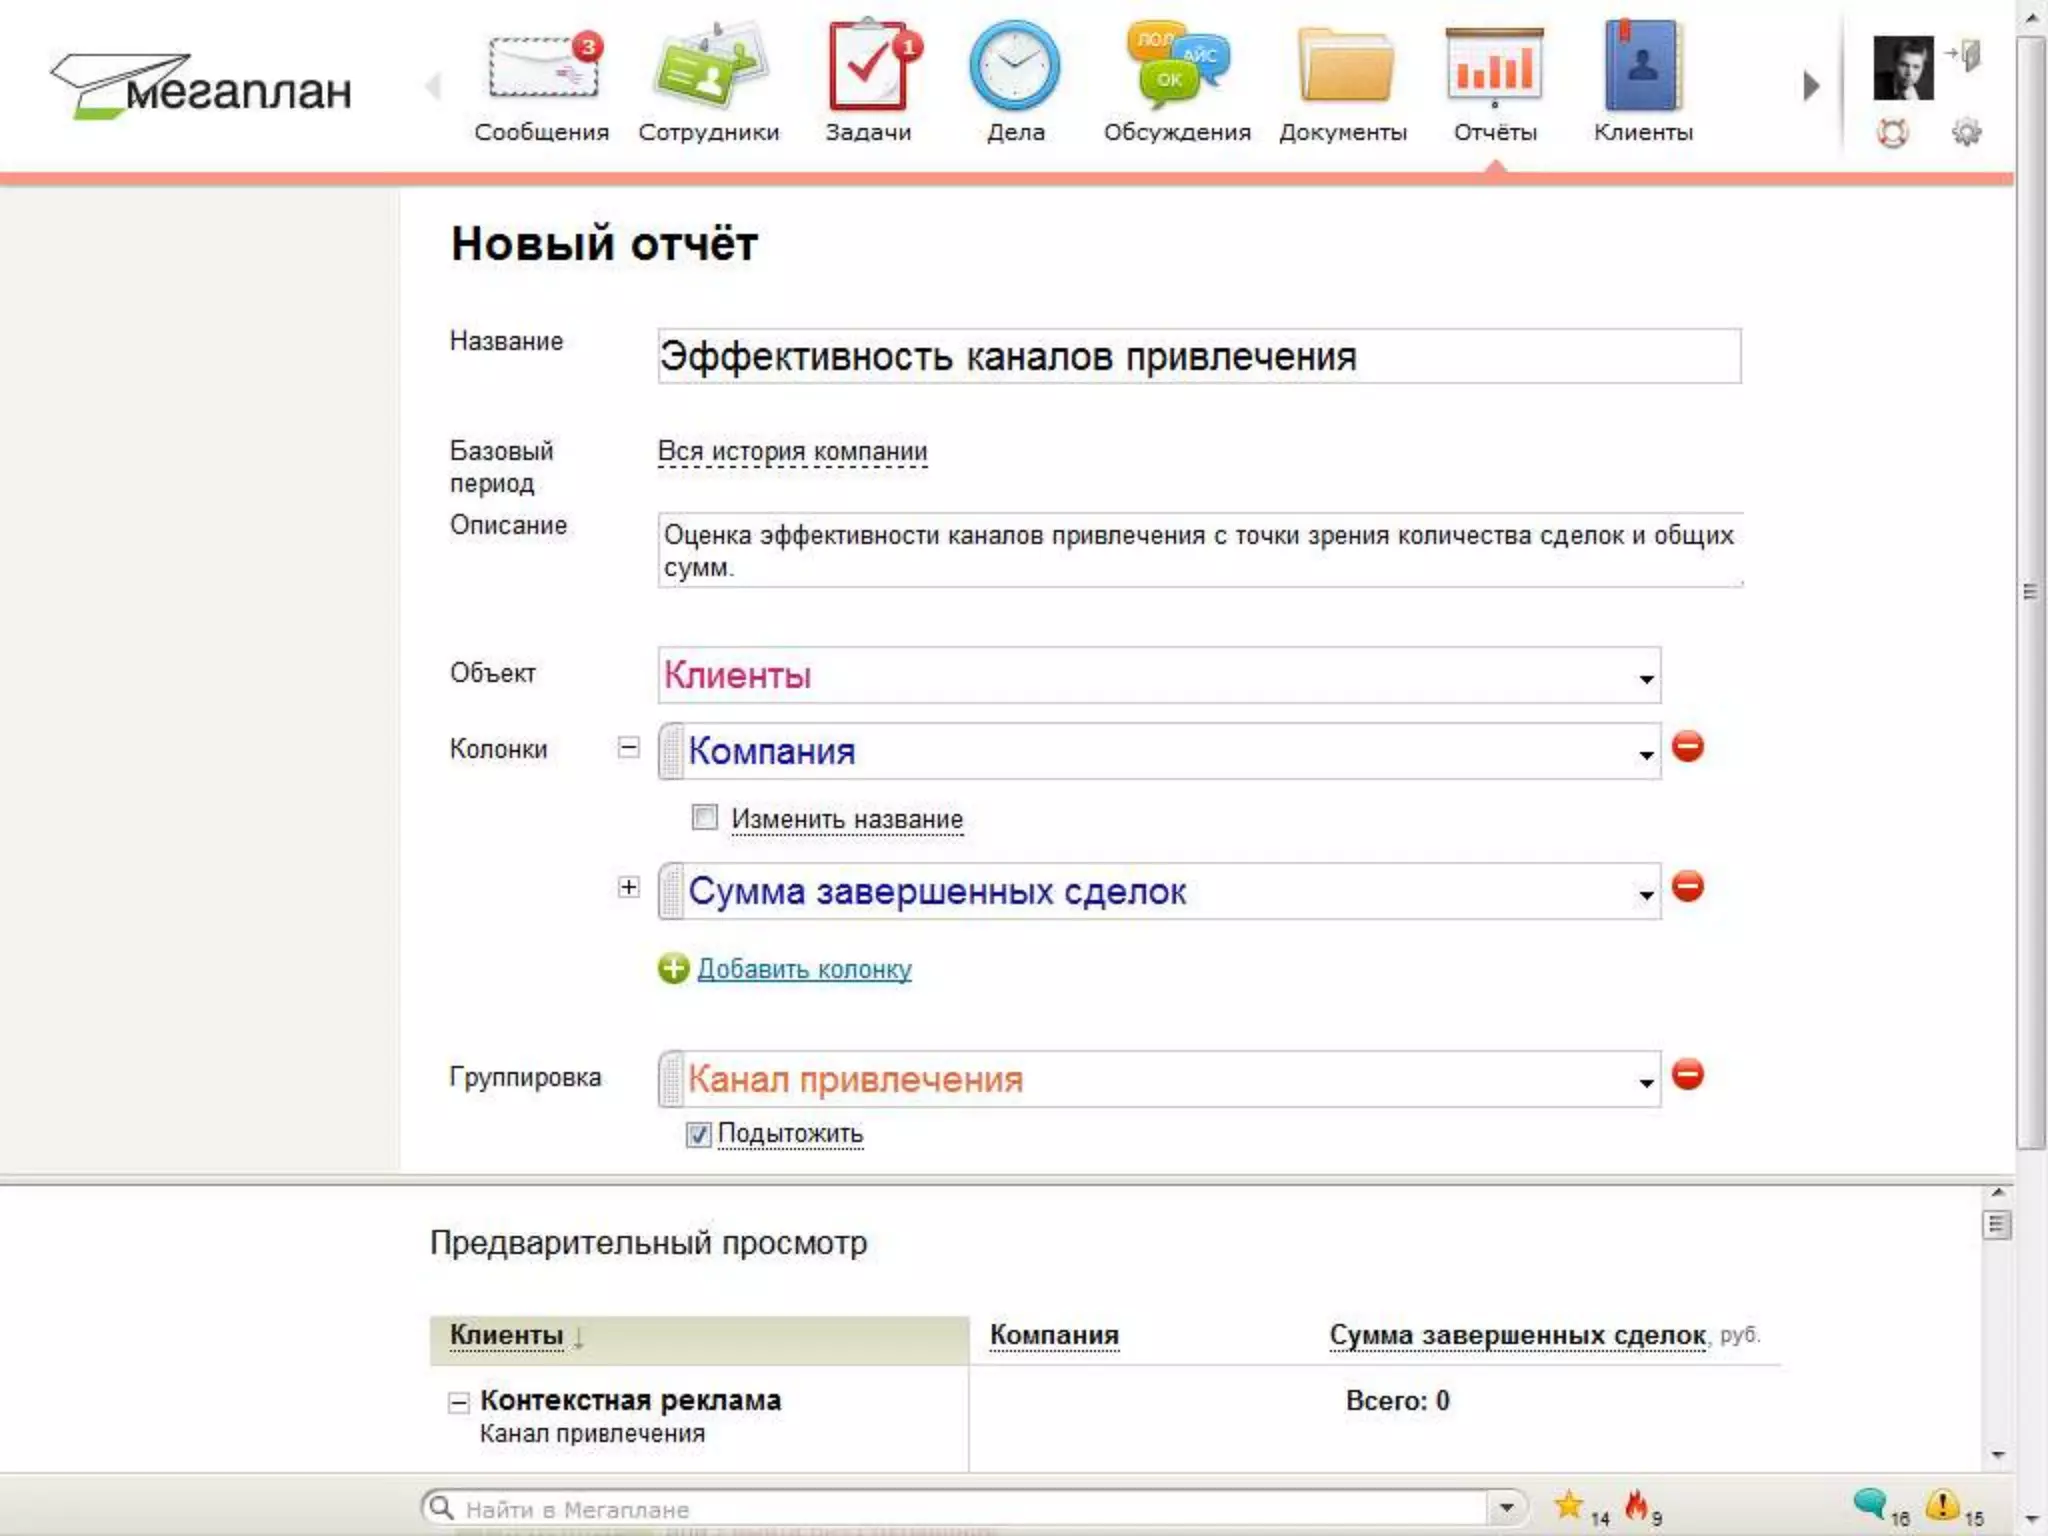This screenshot has height=1536, width=2048.
Task: Expand the Сумма завершенных сделок column options
Action: click(628, 887)
